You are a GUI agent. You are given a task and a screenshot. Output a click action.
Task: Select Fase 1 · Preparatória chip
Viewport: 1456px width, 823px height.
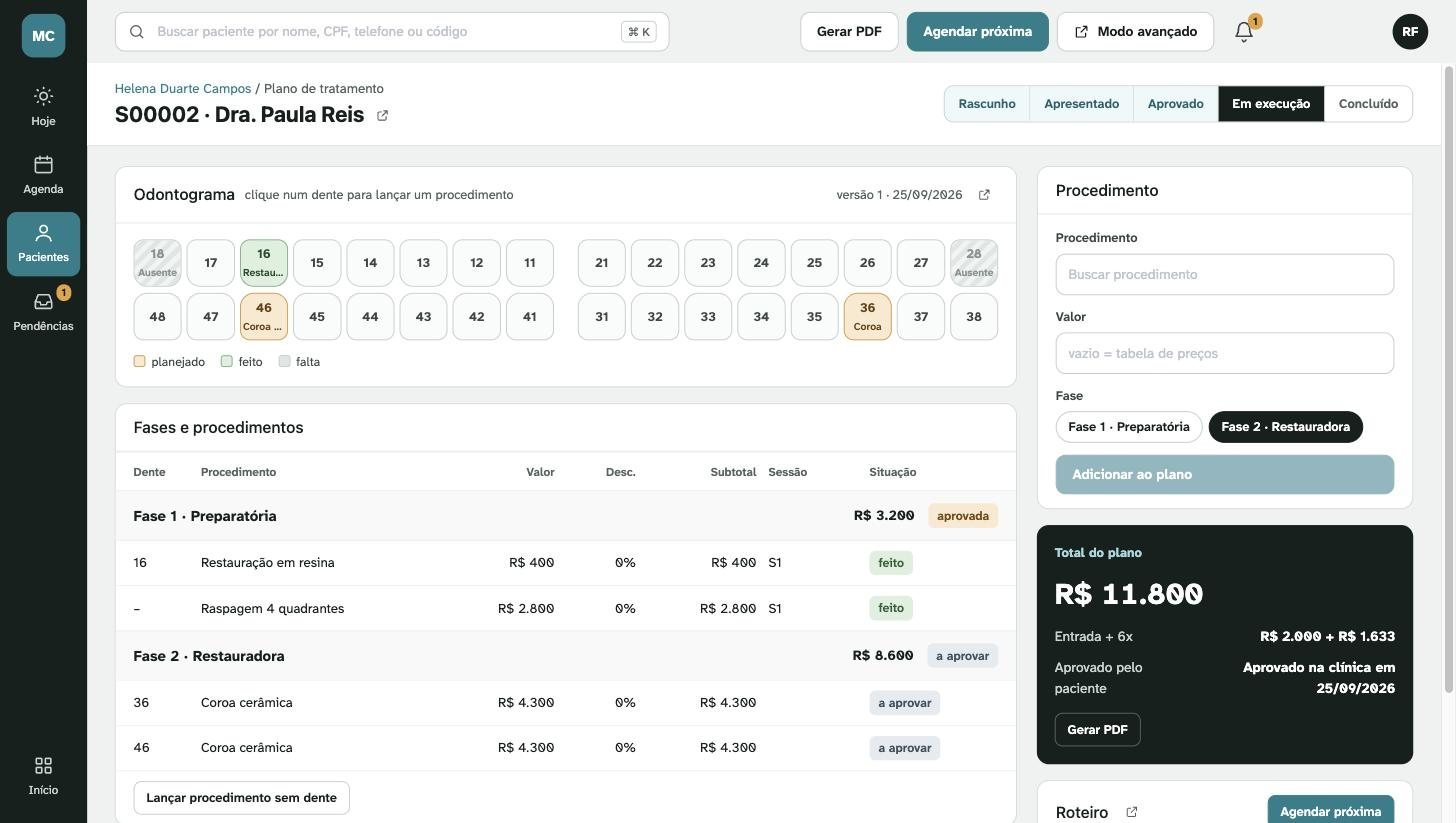[1129, 427]
